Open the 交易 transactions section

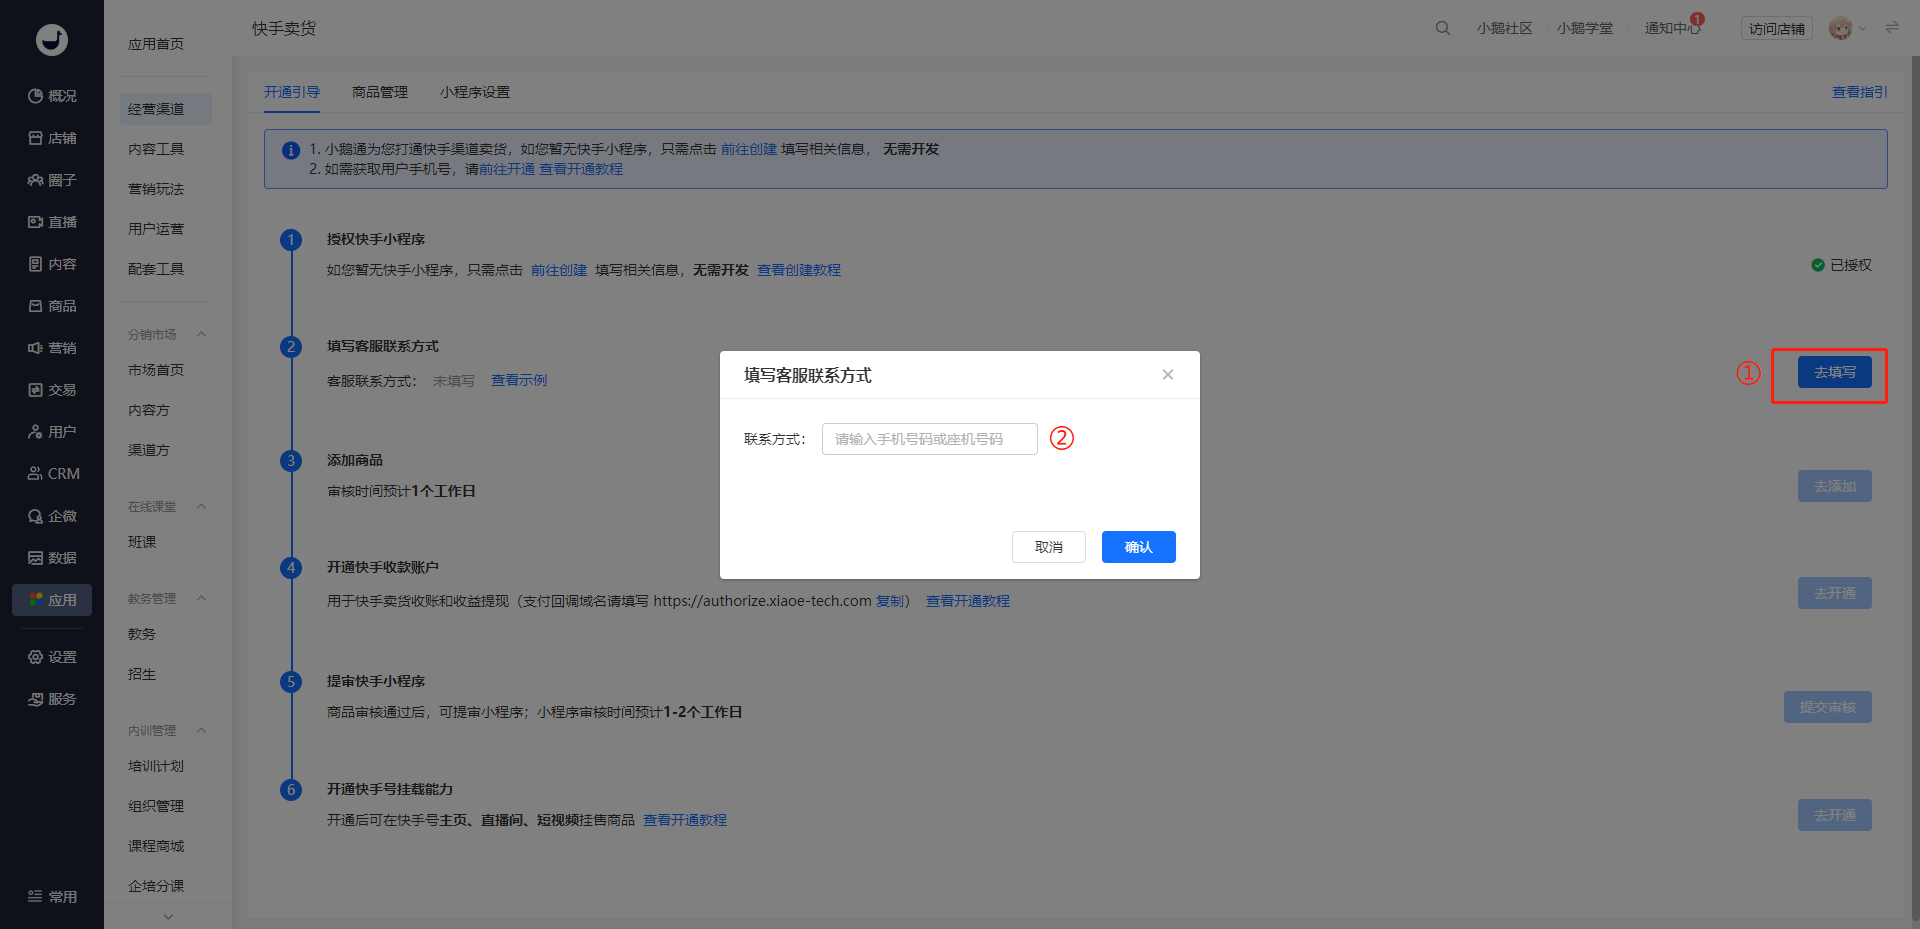coord(52,390)
